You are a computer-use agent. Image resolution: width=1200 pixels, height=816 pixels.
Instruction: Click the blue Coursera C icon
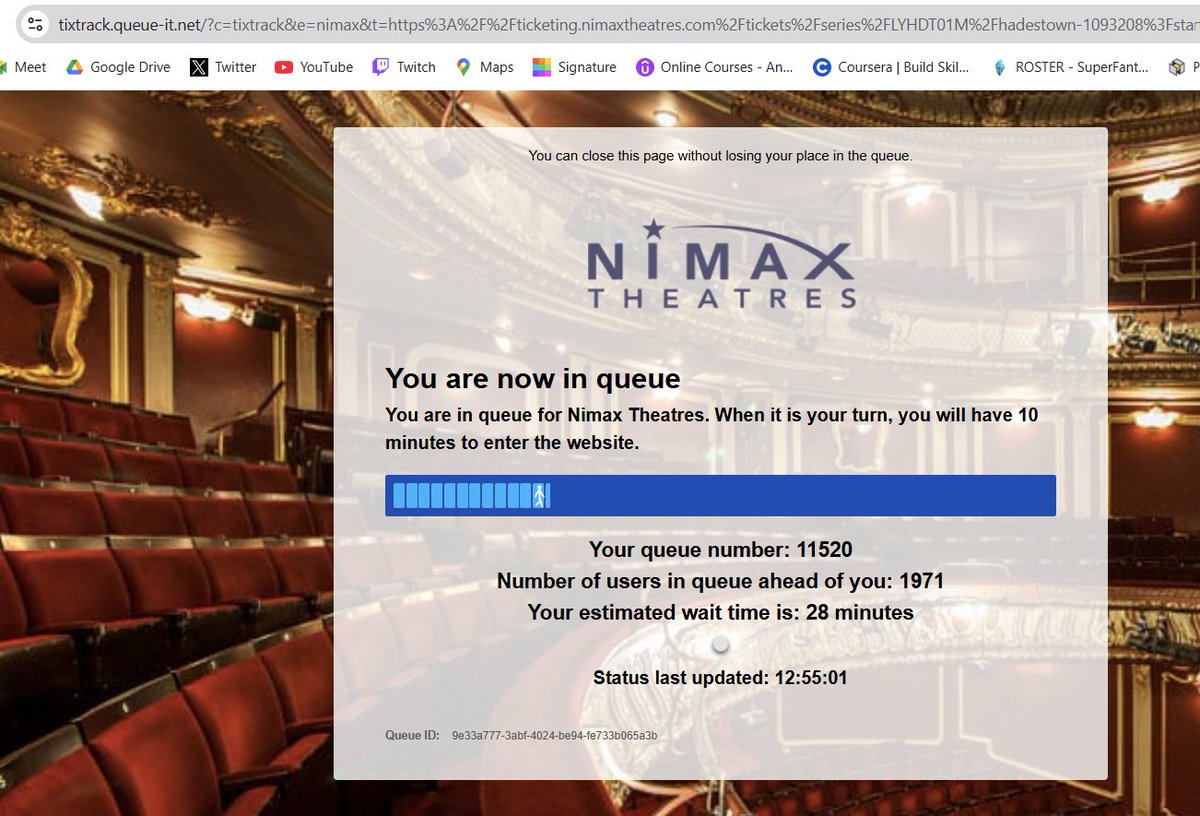pyautogui.click(x=821, y=67)
